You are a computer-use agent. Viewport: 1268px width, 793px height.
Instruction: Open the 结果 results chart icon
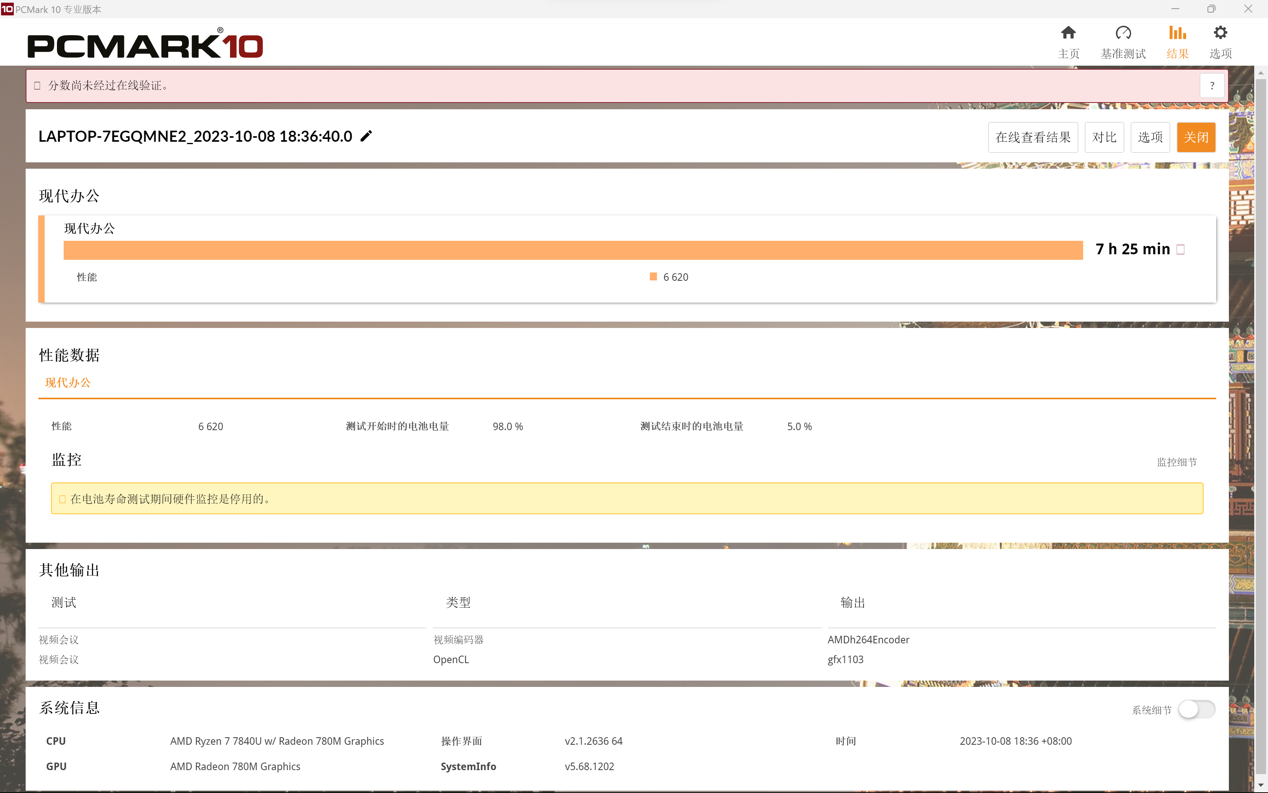(x=1177, y=33)
